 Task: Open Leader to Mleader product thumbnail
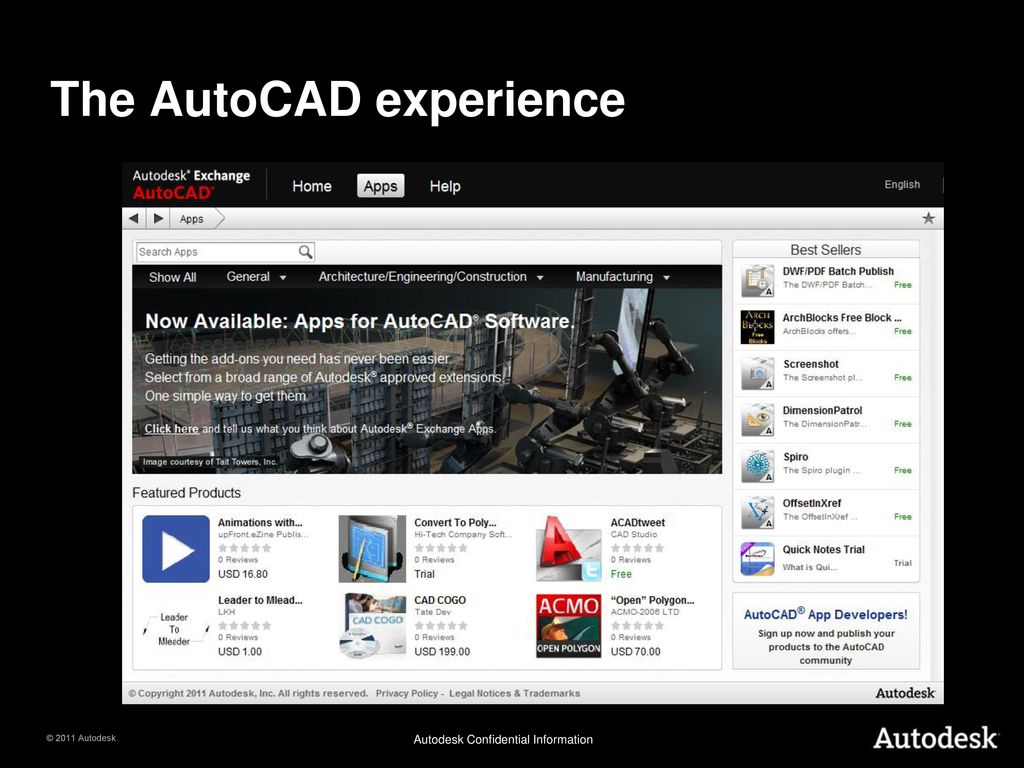point(175,629)
